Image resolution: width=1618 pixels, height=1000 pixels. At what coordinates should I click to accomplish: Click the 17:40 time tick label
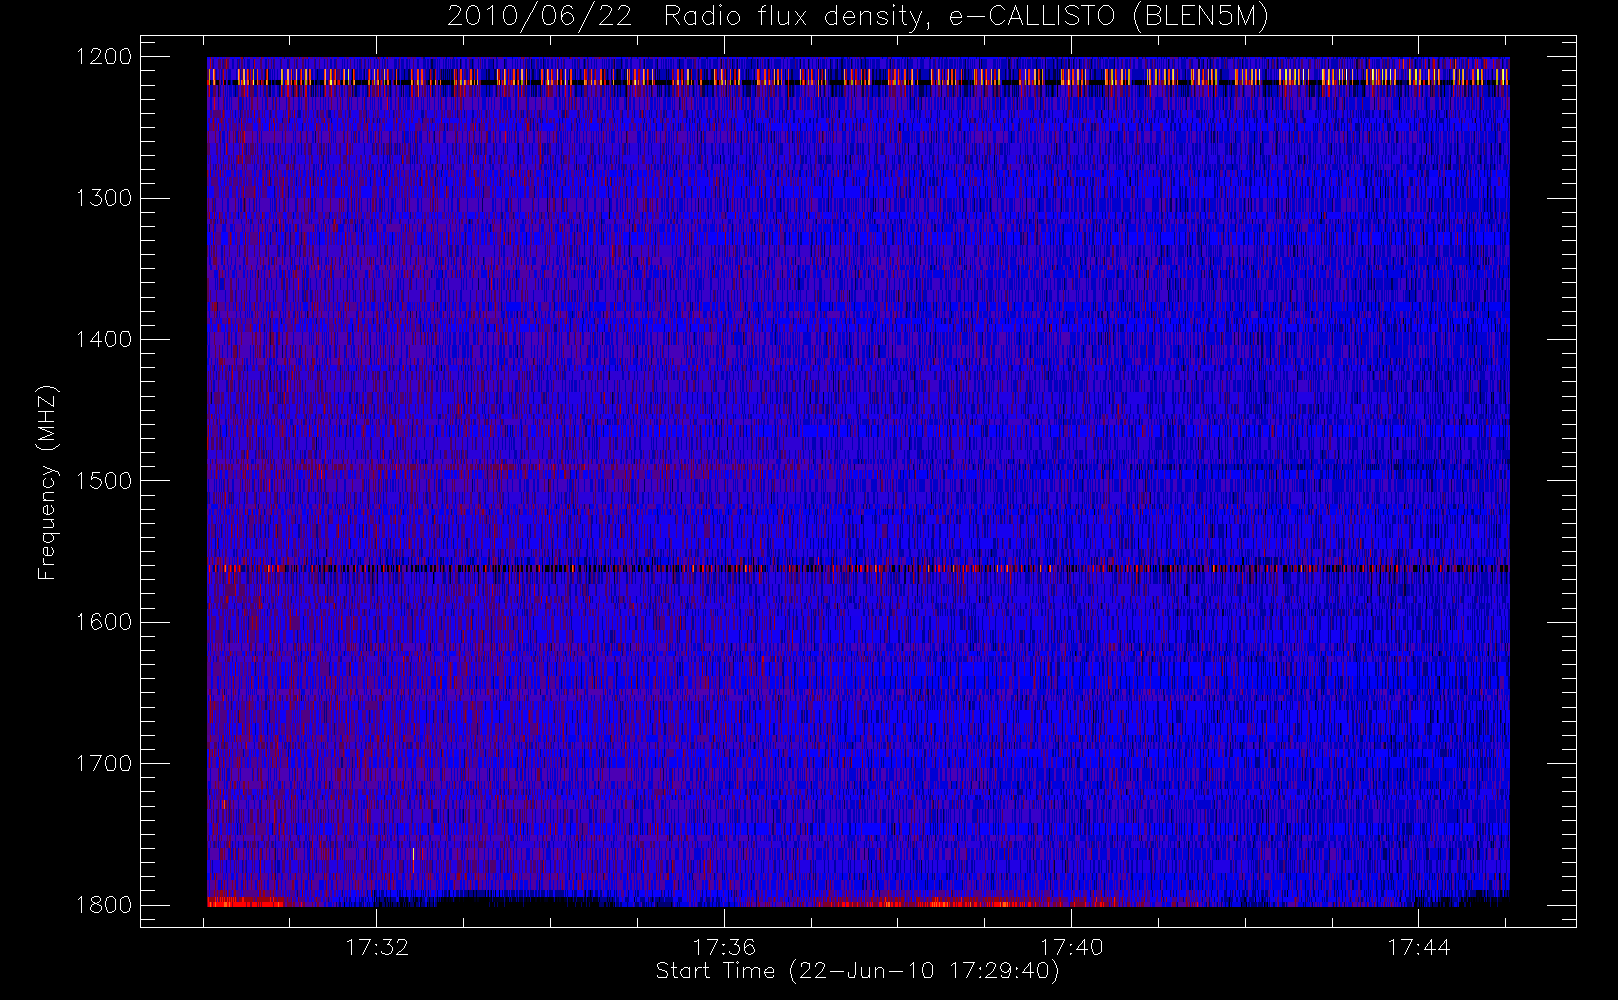[x=1071, y=947]
